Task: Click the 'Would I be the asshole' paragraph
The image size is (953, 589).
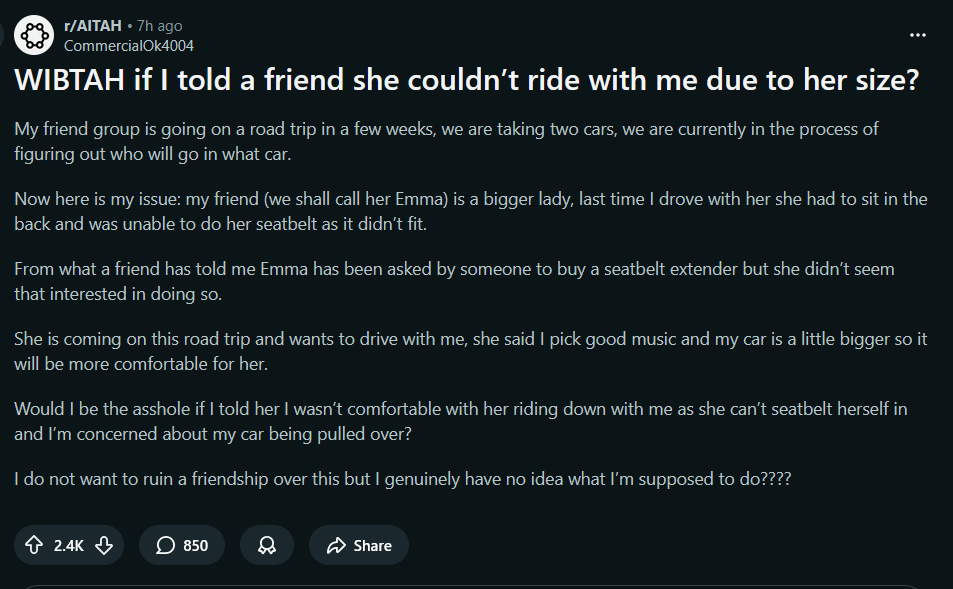Action: 461,421
